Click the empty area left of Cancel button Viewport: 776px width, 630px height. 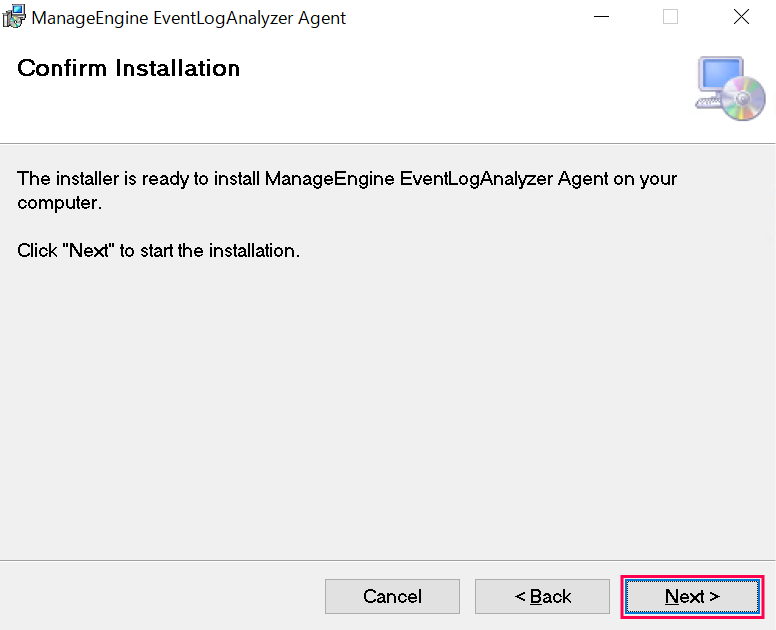point(160,596)
